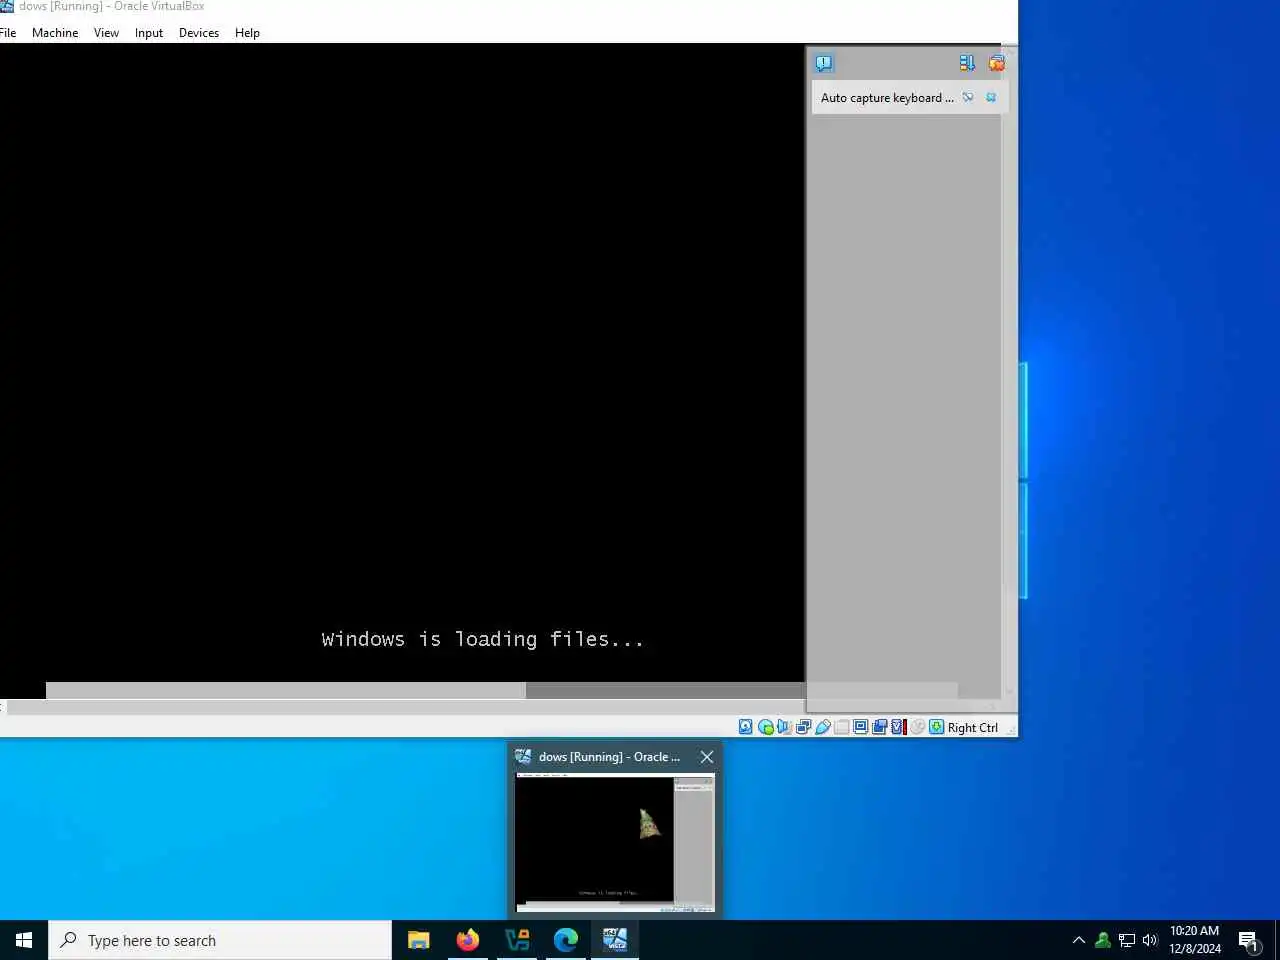This screenshot has height=960, width=1280.
Task: Show hidden system tray icons
Action: (1079, 940)
